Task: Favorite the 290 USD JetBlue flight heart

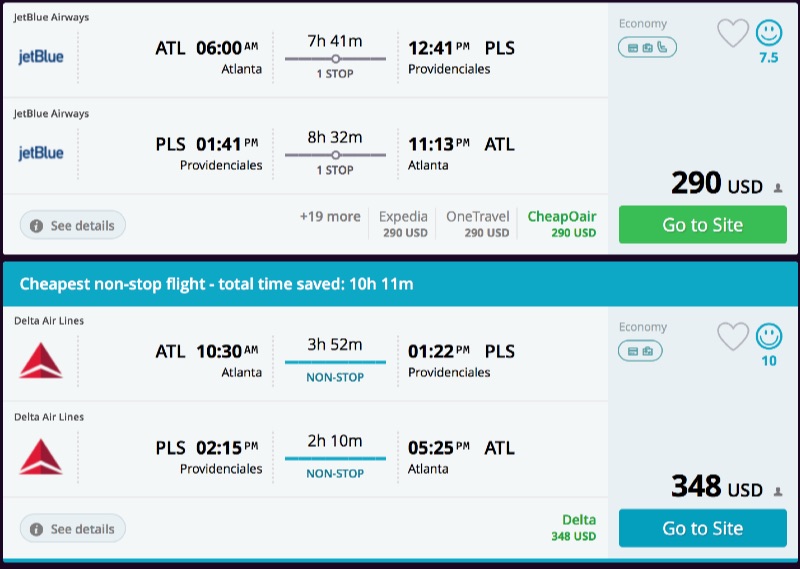Action: click(732, 34)
